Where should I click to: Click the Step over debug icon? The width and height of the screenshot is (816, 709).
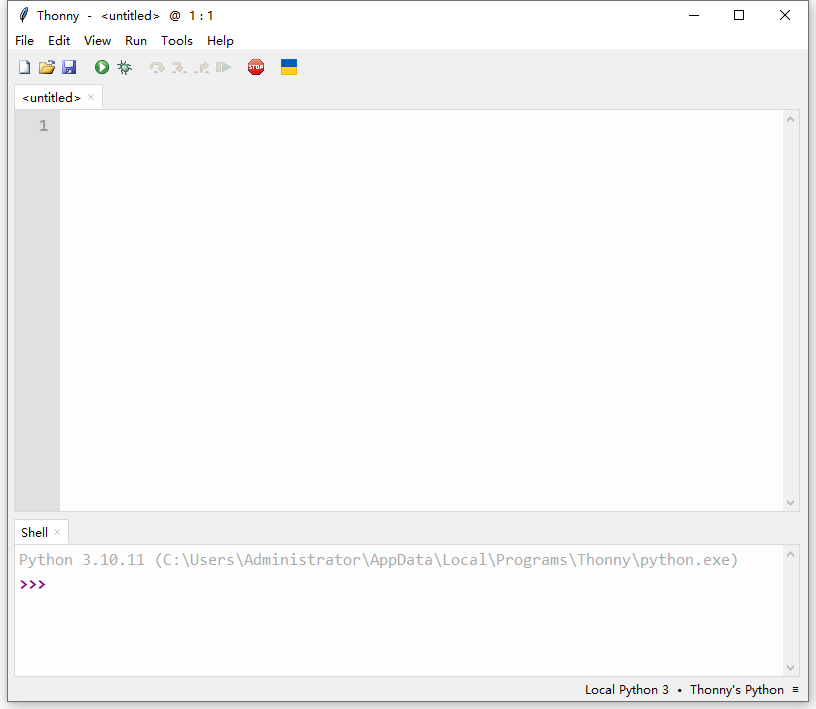(x=157, y=67)
